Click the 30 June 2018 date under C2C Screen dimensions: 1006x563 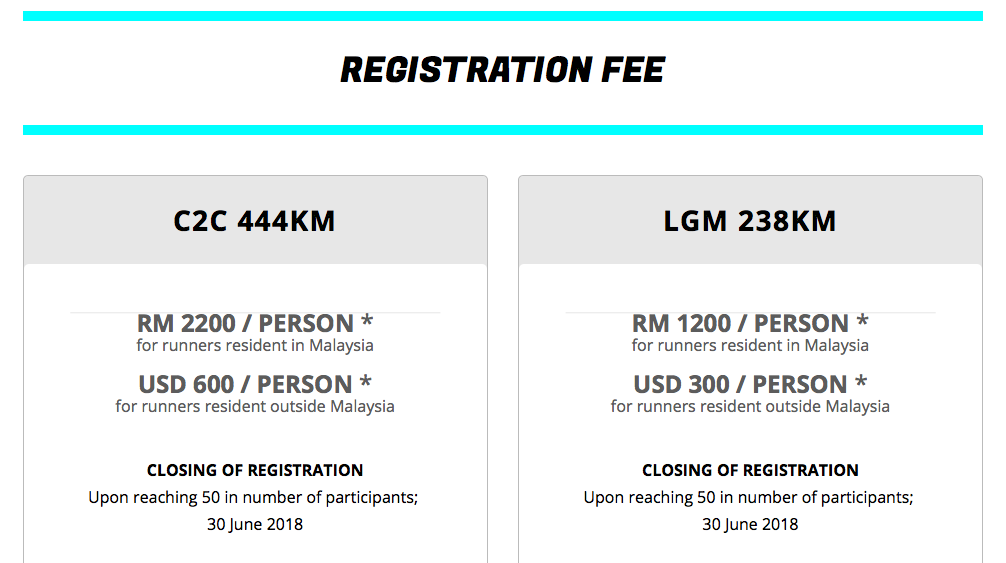(x=255, y=525)
